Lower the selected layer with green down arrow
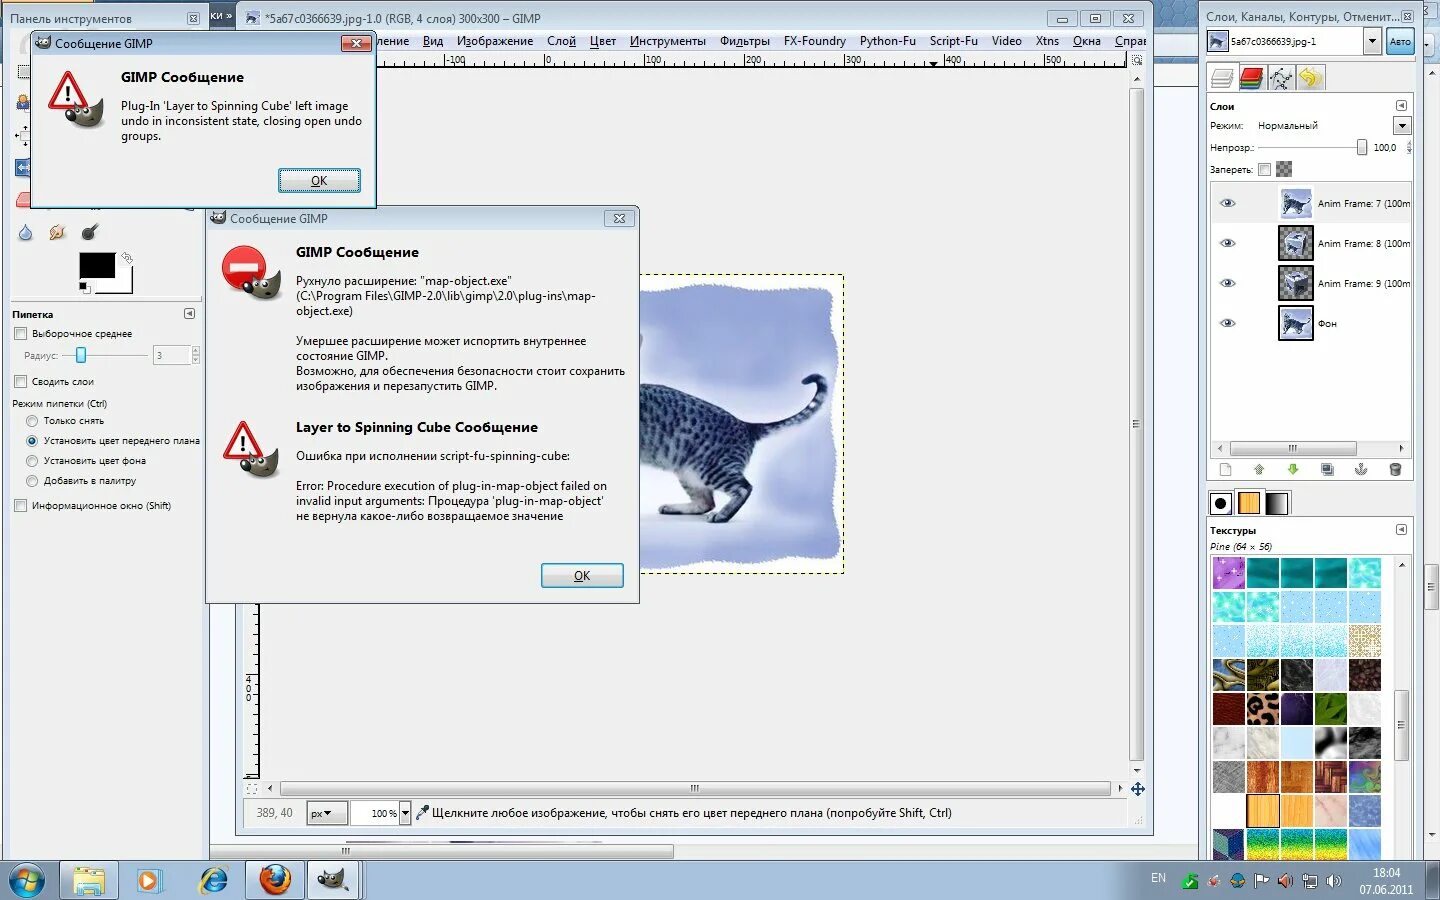The height and width of the screenshot is (900, 1440). (1293, 469)
